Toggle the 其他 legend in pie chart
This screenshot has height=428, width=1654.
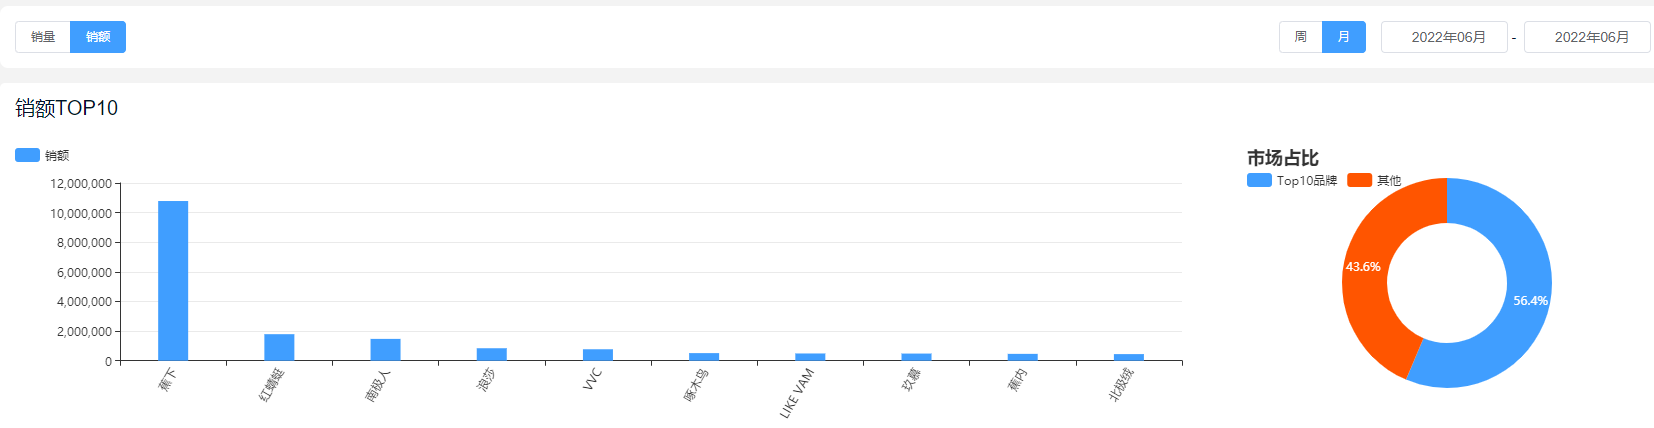(x=1359, y=180)
